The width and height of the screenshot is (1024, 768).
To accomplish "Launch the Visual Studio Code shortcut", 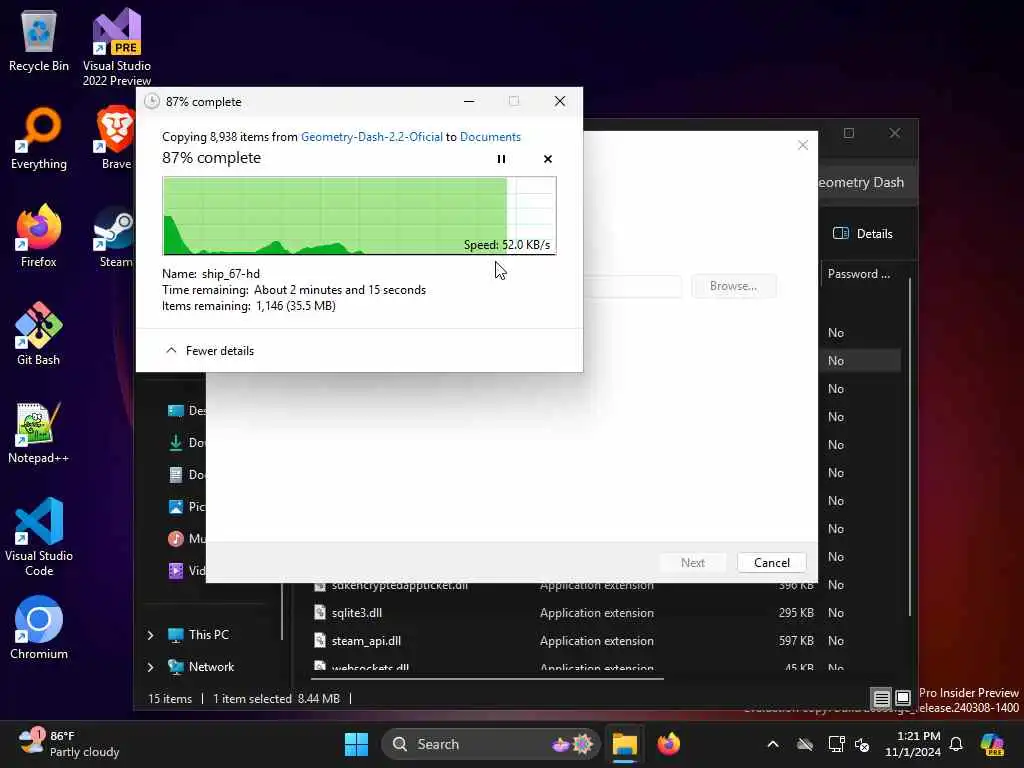I will [39, 537].
